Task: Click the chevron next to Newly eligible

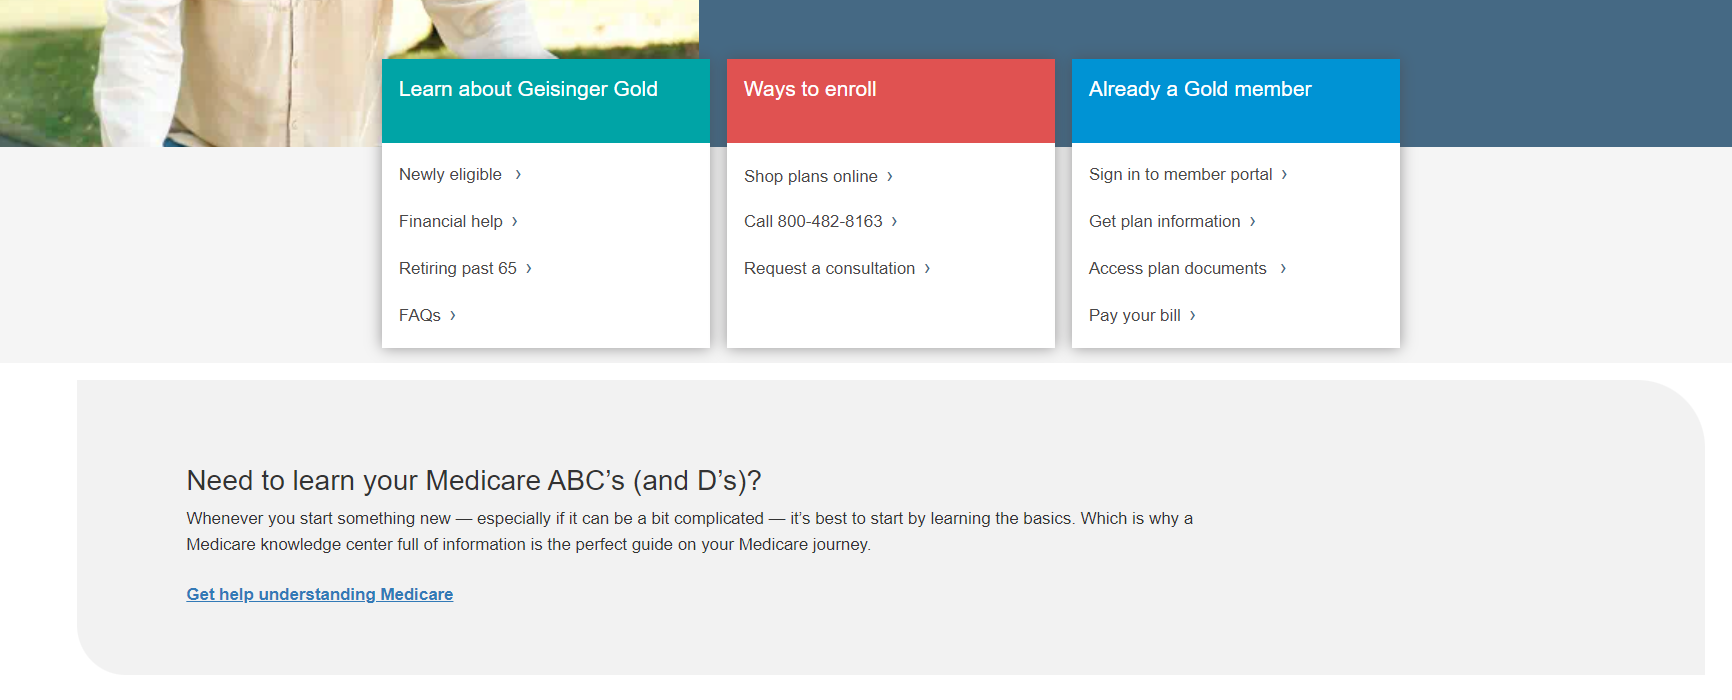Action: click(x=518, y=174)
